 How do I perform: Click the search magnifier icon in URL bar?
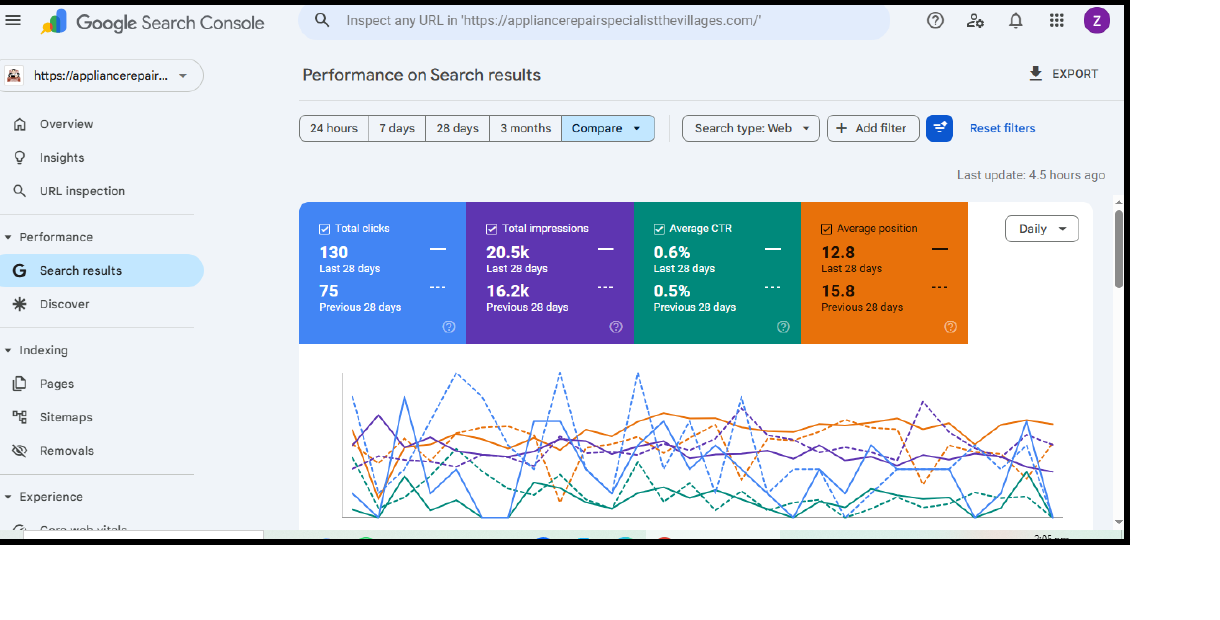coord(322,20)
